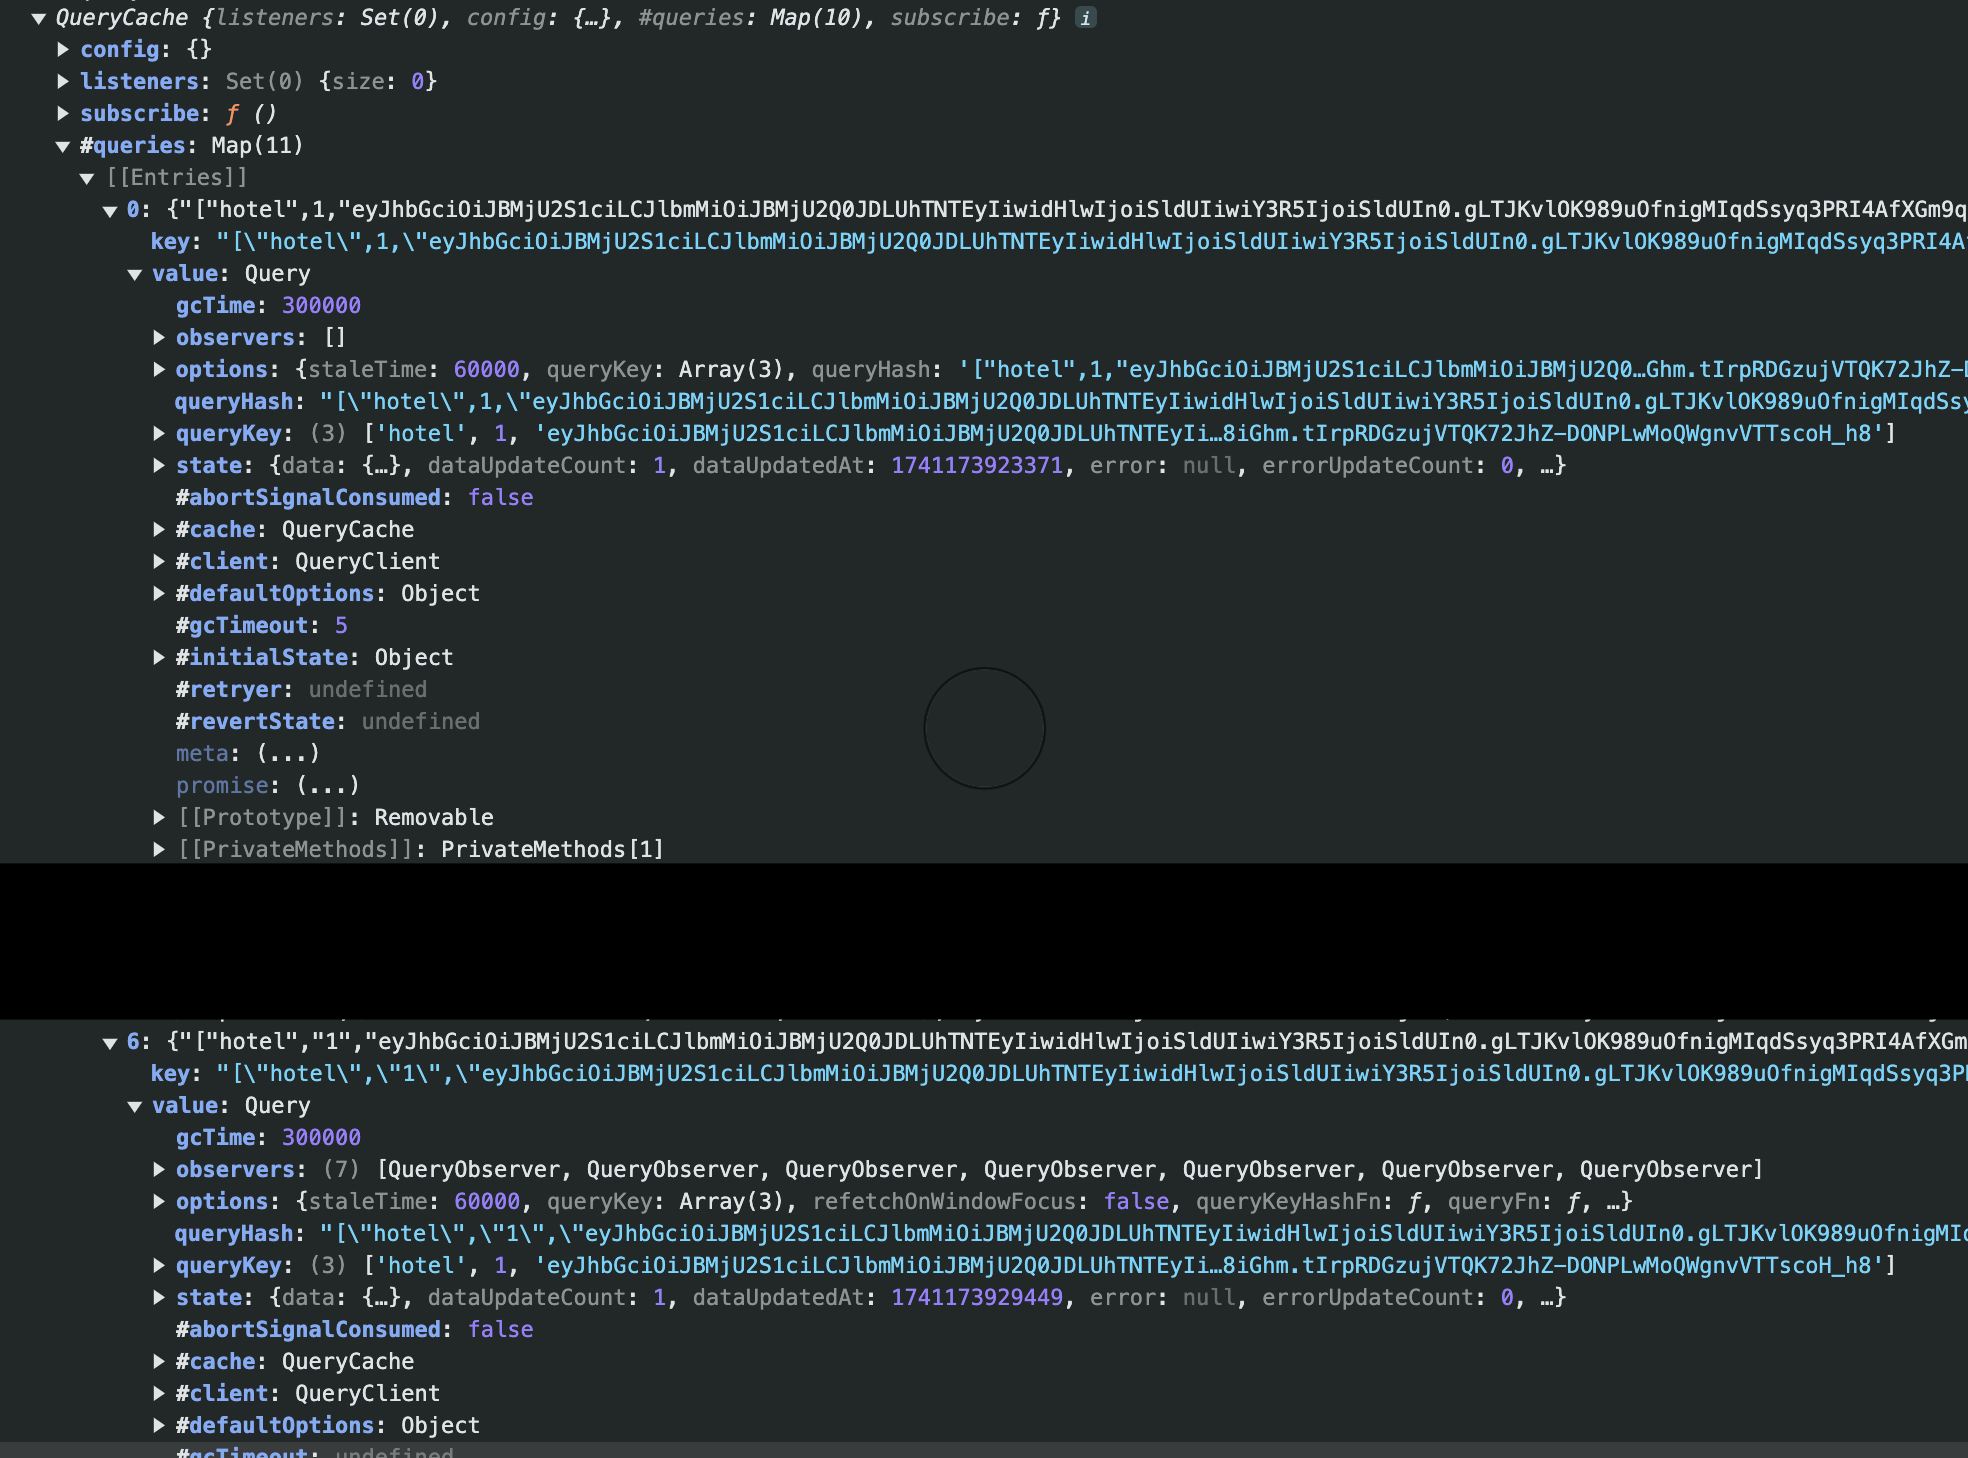This screenshot has height=1458, width=1968.
Task: Collapse the #queries Map(11) node
Action: click(63, 146)
